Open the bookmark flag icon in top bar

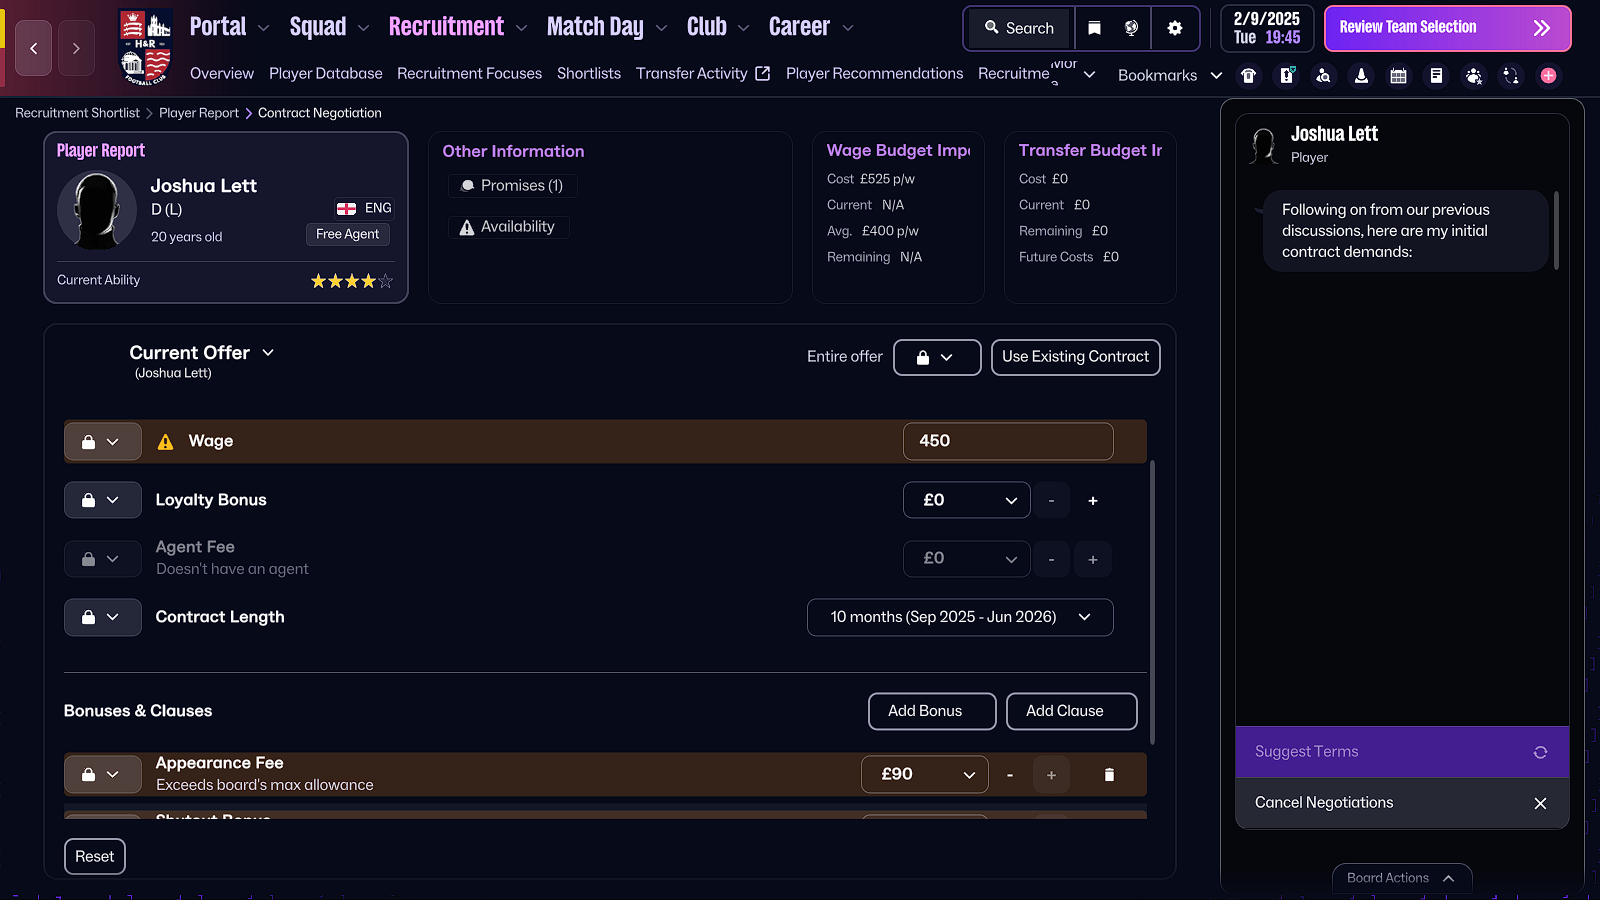coord(1095,28)
